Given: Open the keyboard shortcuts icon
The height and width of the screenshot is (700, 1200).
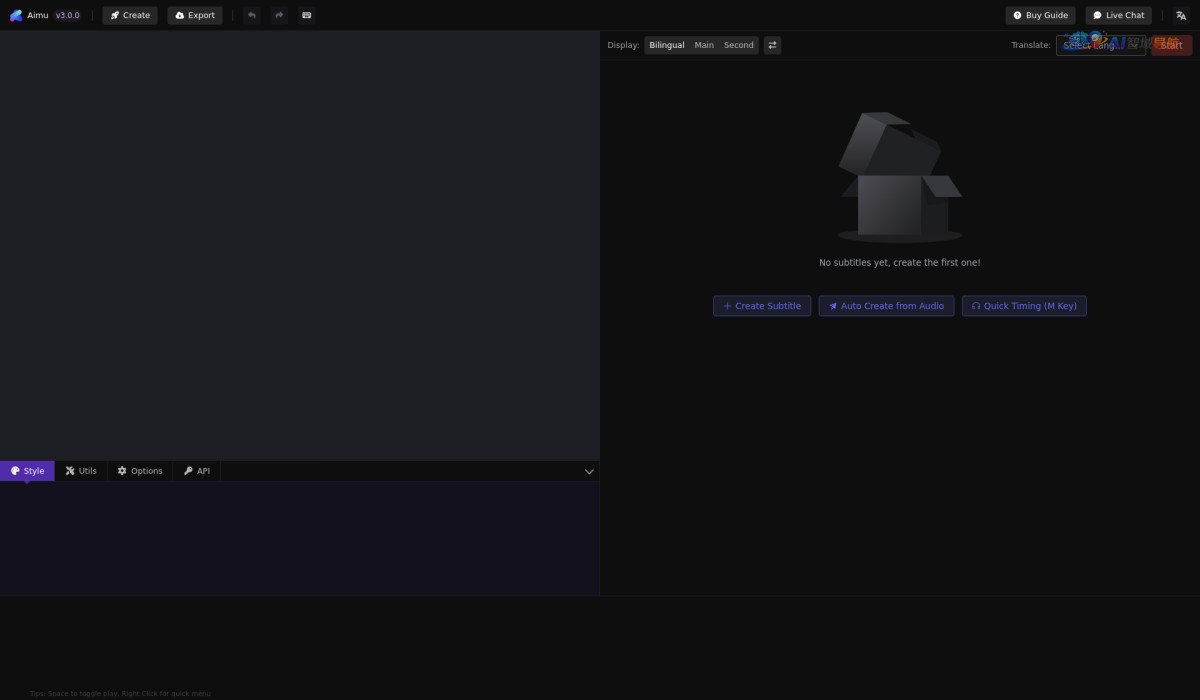Looking at the screenshot, I should (x=307, y=15).
